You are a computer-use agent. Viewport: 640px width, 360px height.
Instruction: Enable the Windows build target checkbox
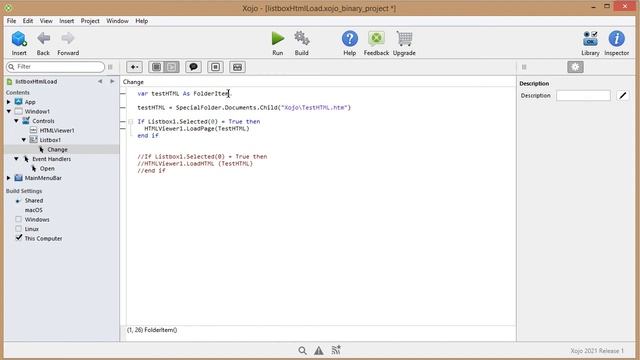18,219
